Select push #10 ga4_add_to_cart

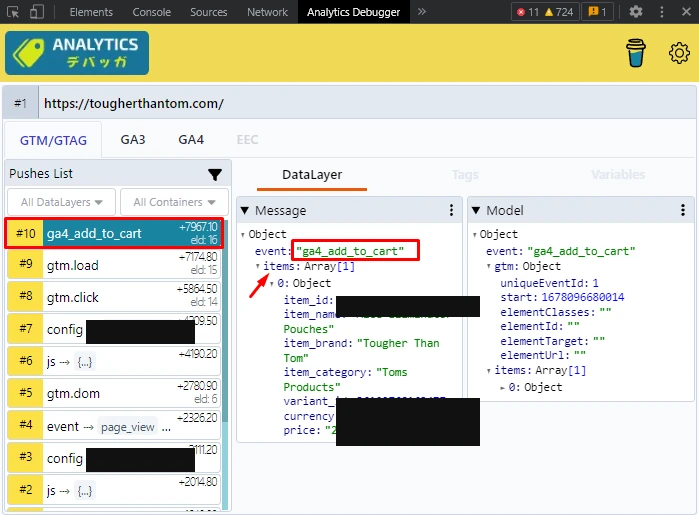[114, 233]
